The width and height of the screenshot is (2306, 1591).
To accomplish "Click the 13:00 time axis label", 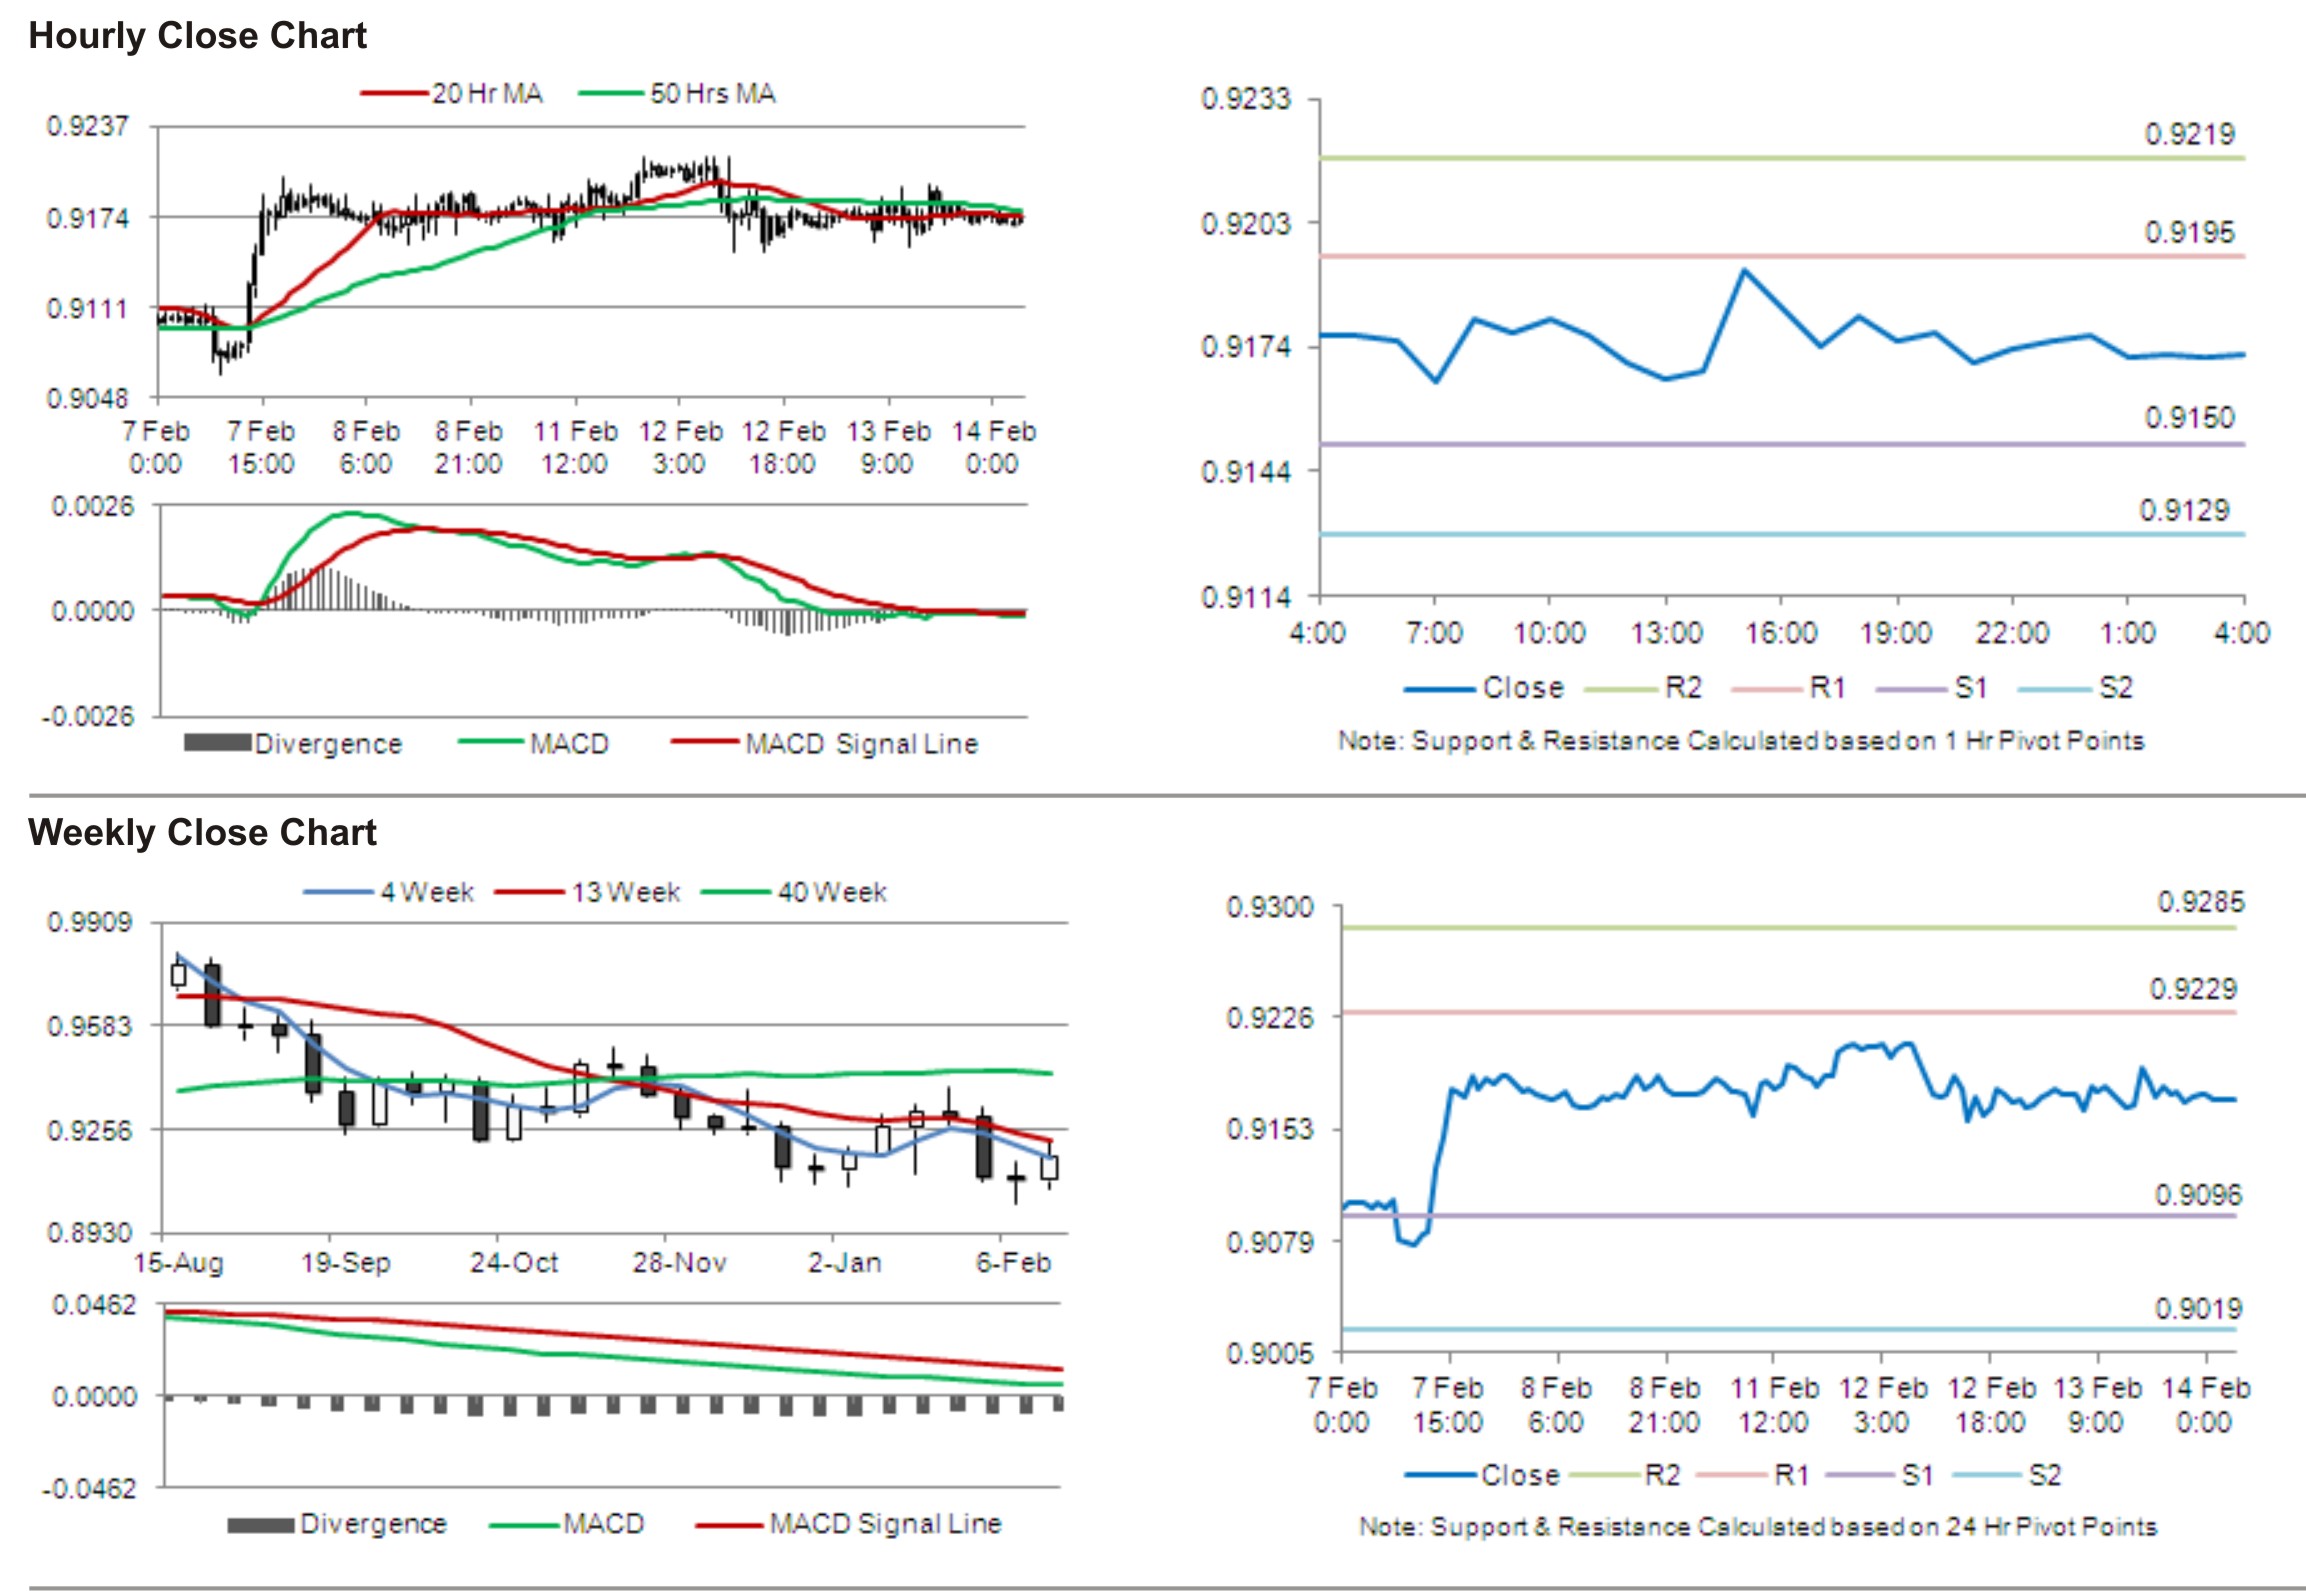I will coord(1666,633).
